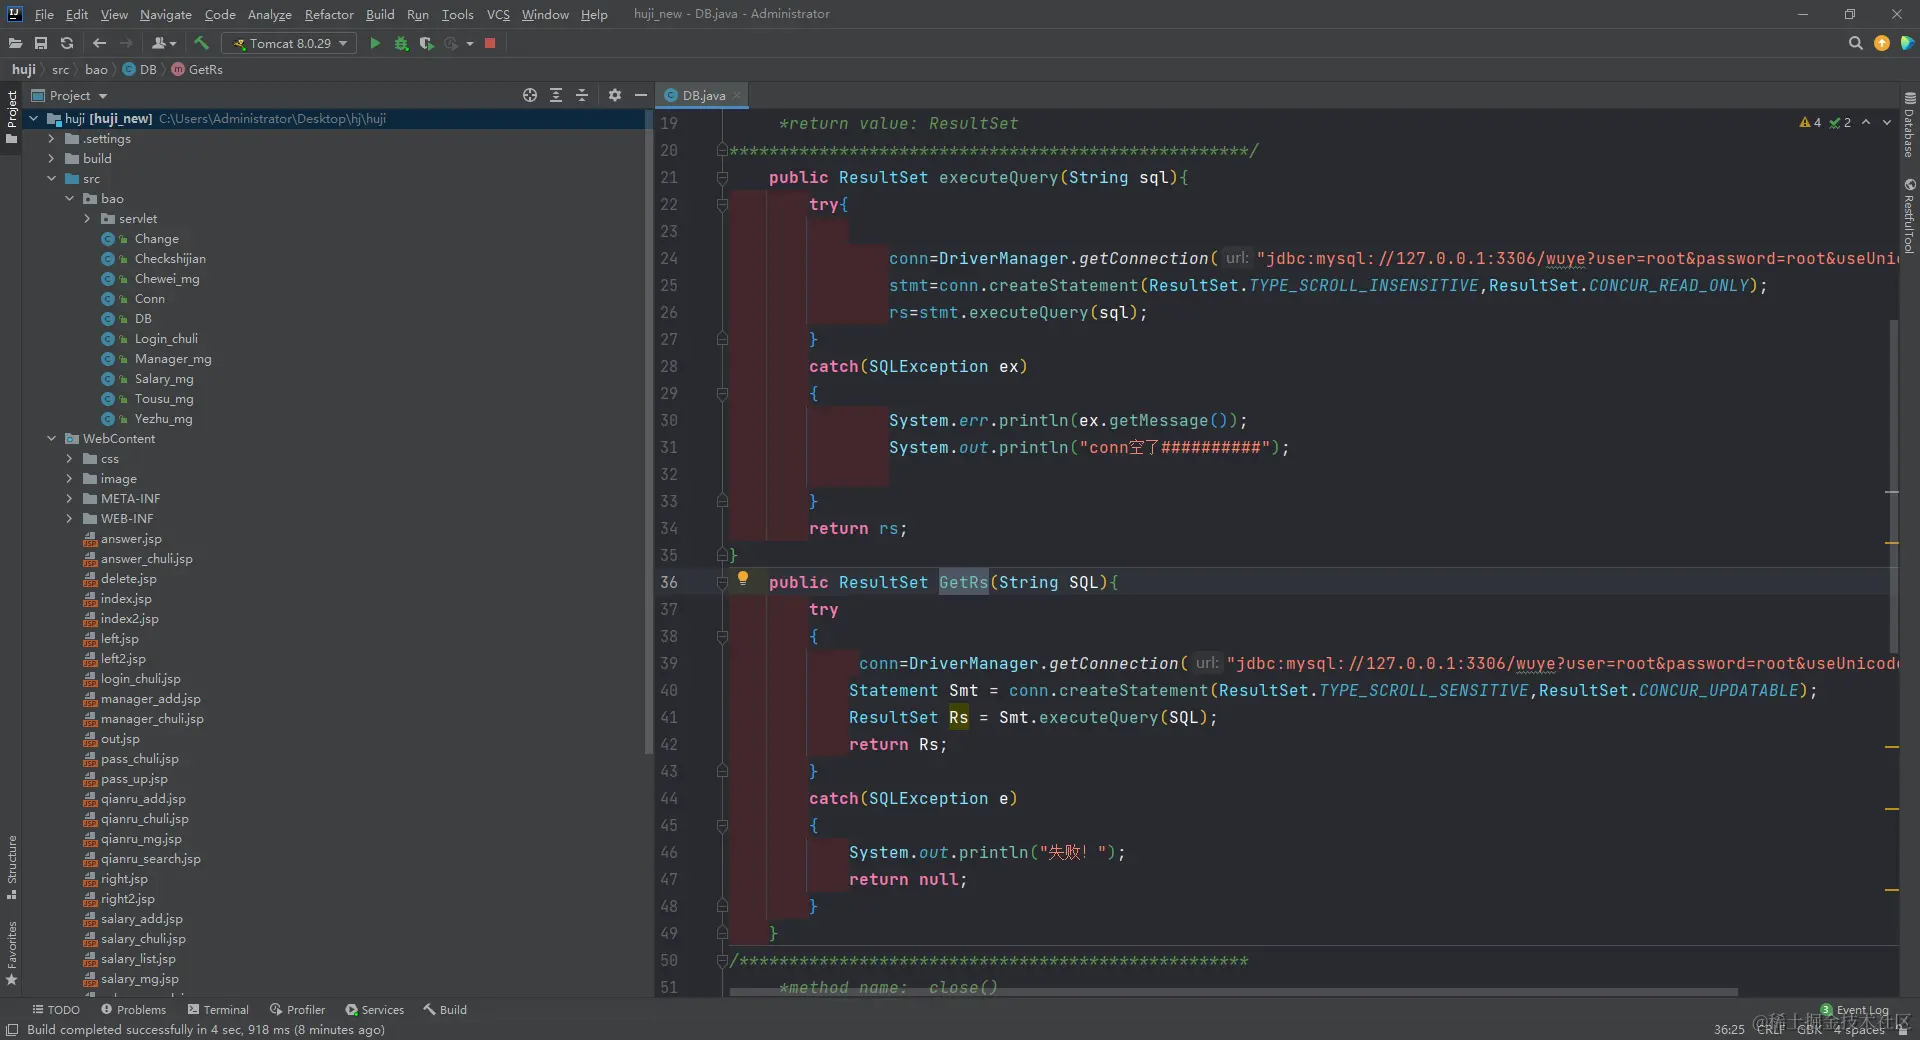Open the Project panel gear settings

pyautogui.click(x=615, y=95)
